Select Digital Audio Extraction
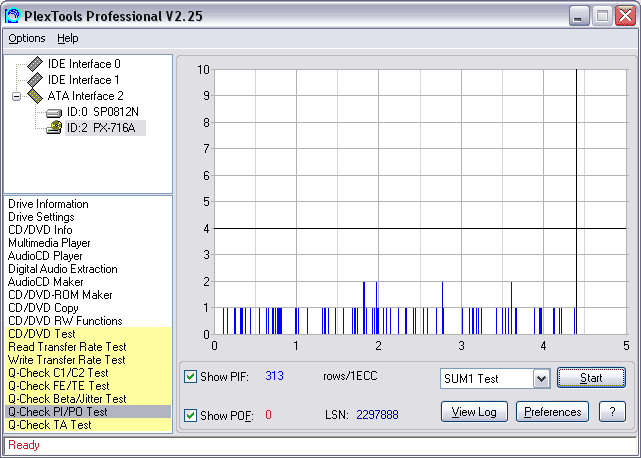 coord(63,269)
